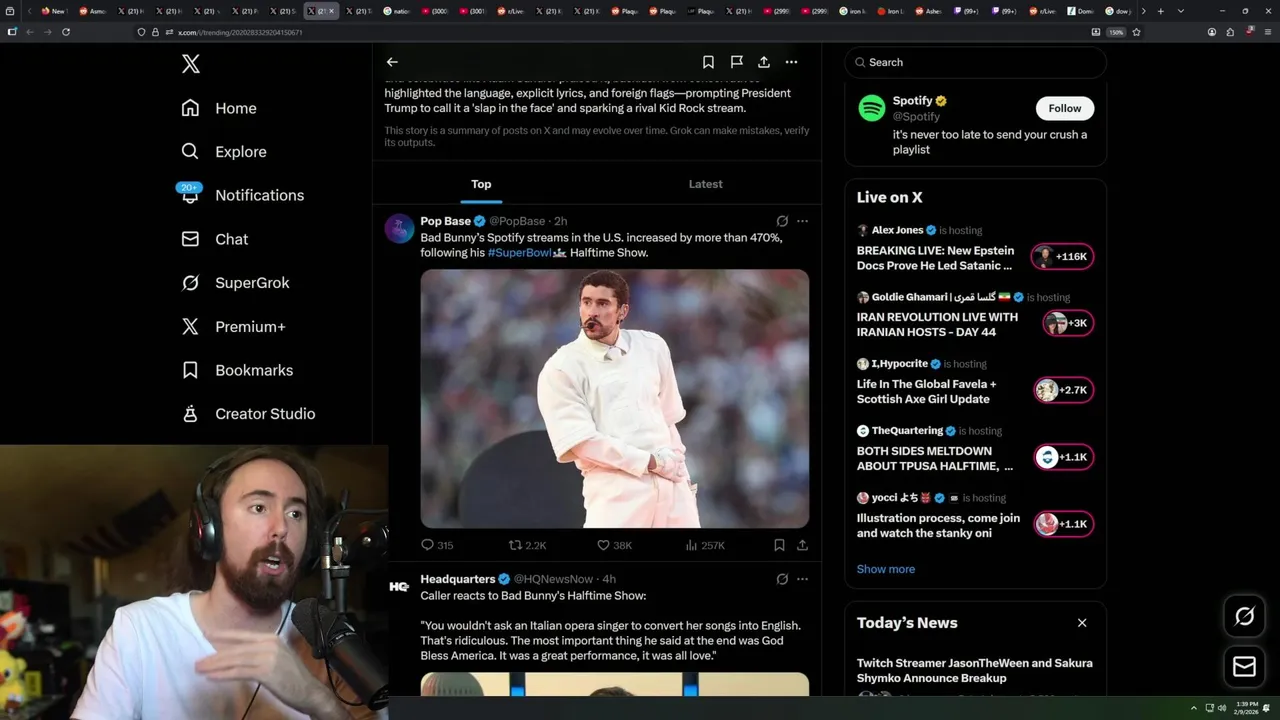Open the list all tabs dropdown

(1181, 11)
